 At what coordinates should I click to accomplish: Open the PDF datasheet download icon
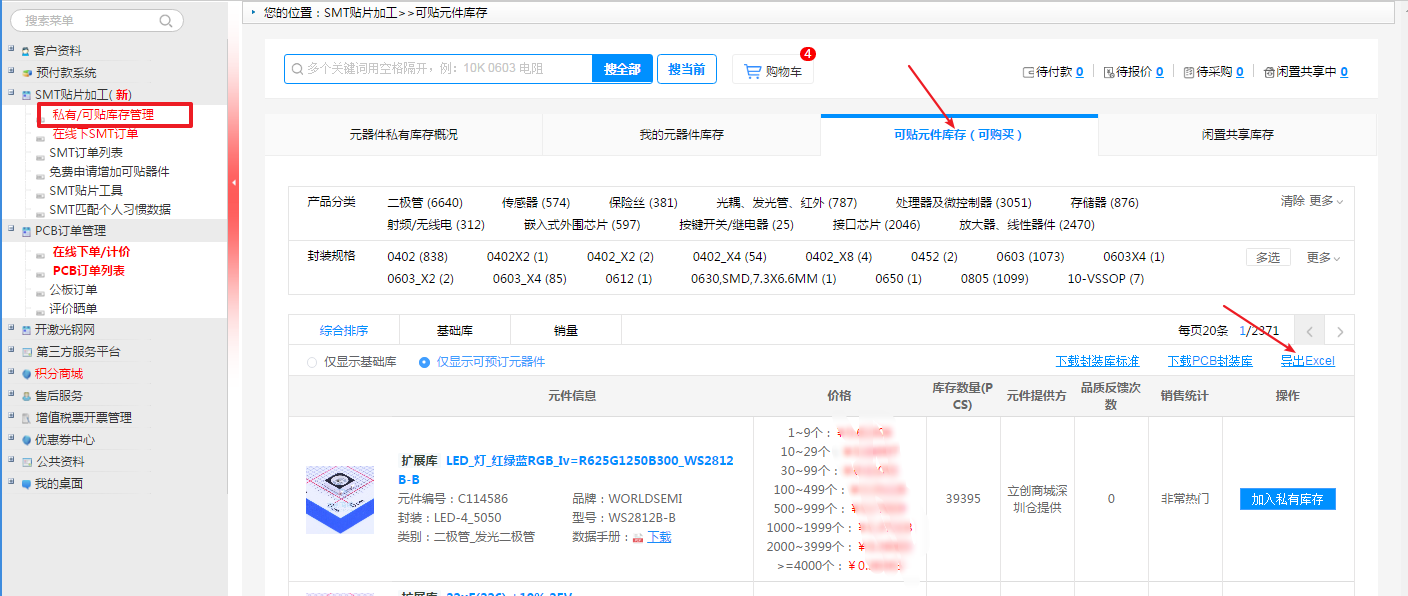pyautogui.click(x=638, y=537)
